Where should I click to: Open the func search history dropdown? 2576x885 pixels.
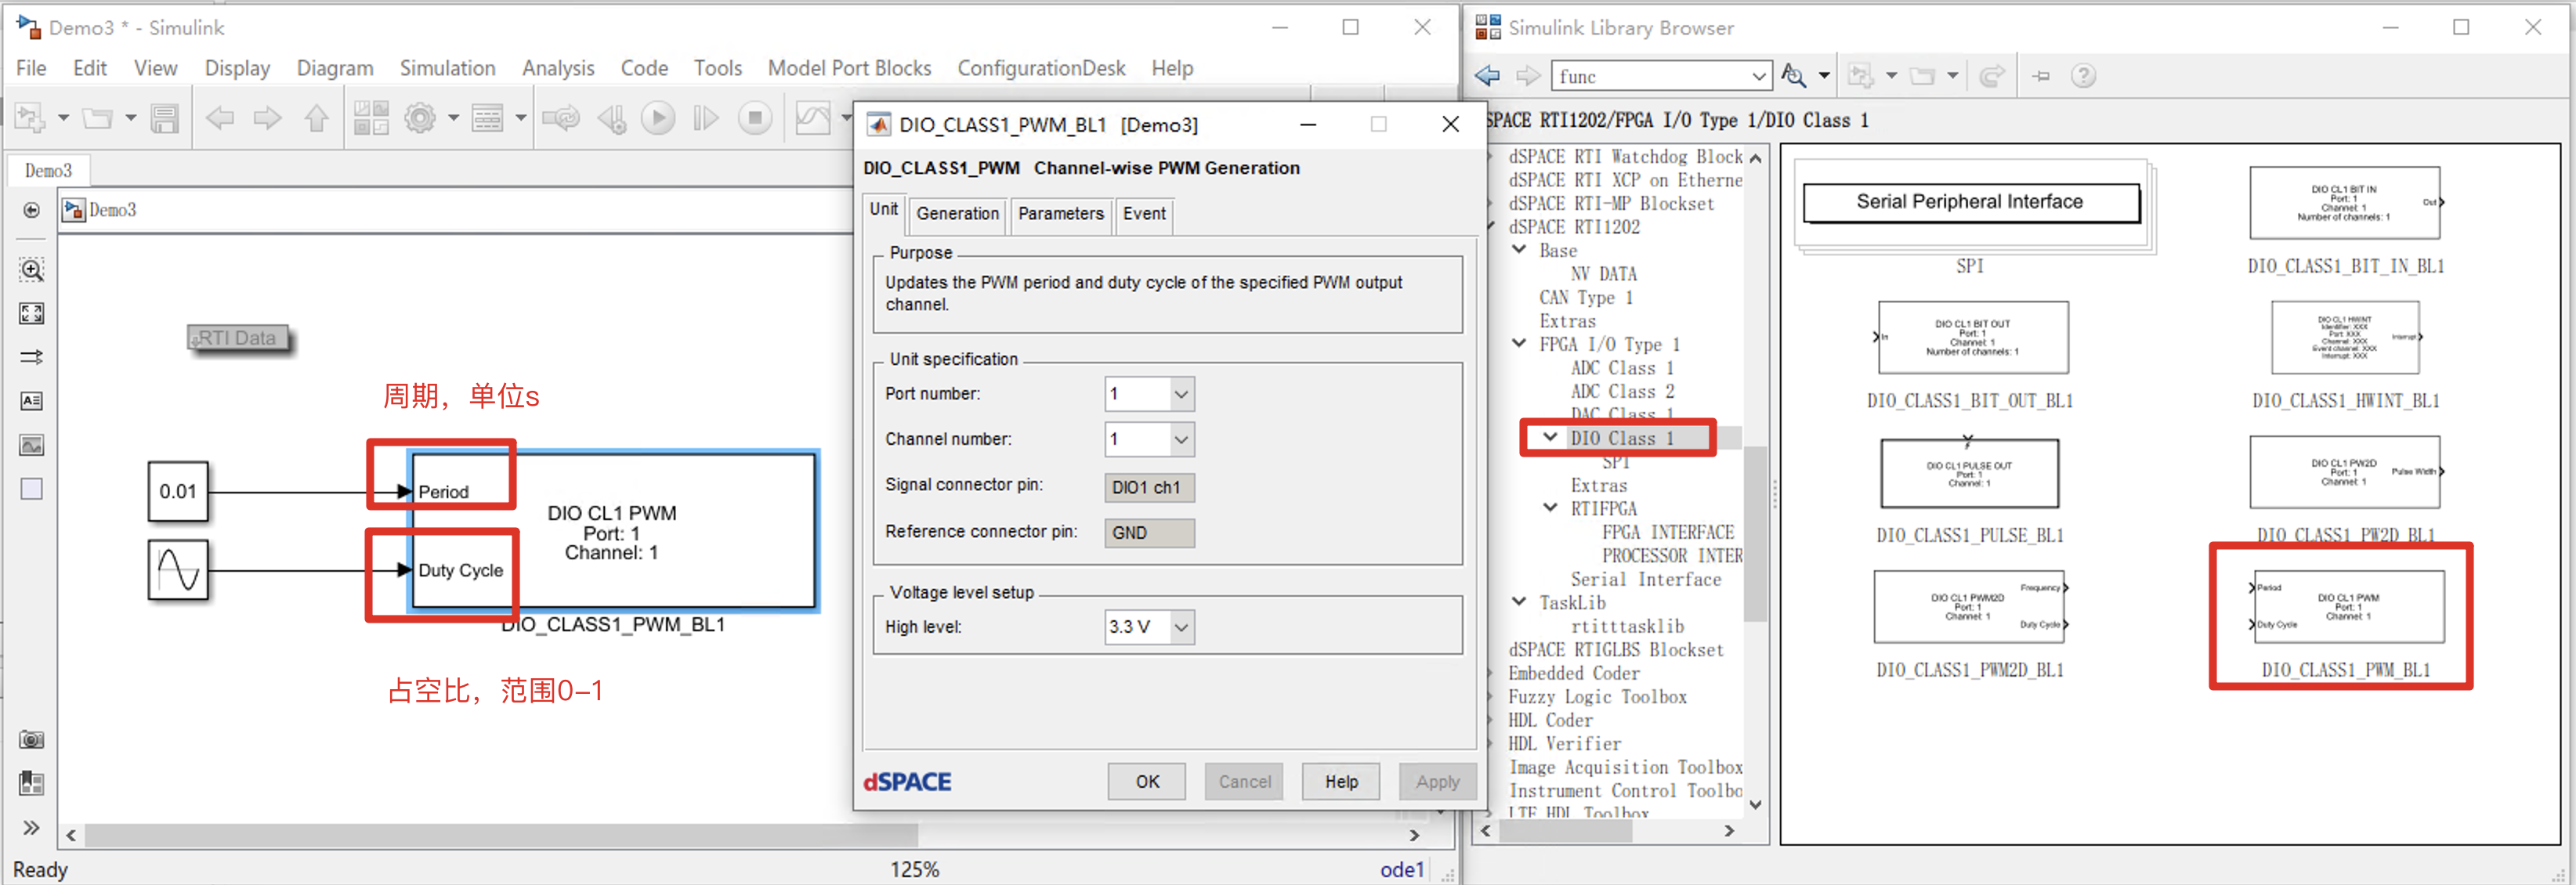pyautogui.click(x=1759, y=76)
